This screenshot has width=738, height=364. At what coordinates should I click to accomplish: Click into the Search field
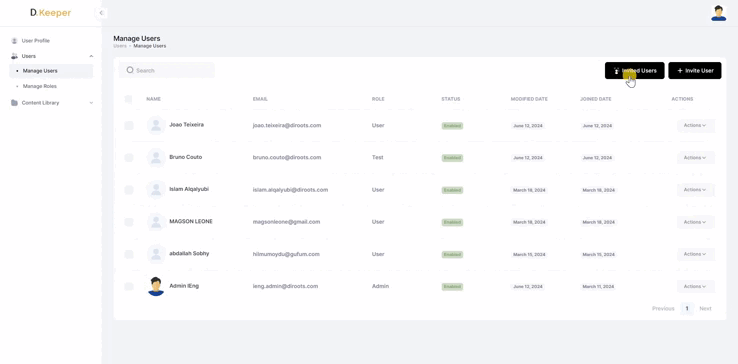click(167, 70)
